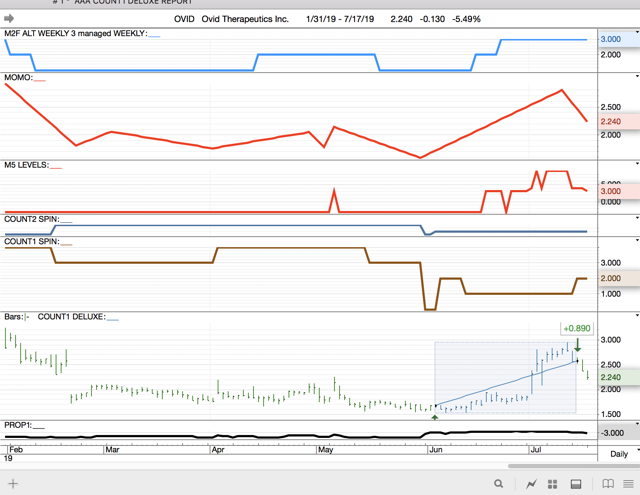Click the blue 3.000 value tag in M2F pane

618,39
